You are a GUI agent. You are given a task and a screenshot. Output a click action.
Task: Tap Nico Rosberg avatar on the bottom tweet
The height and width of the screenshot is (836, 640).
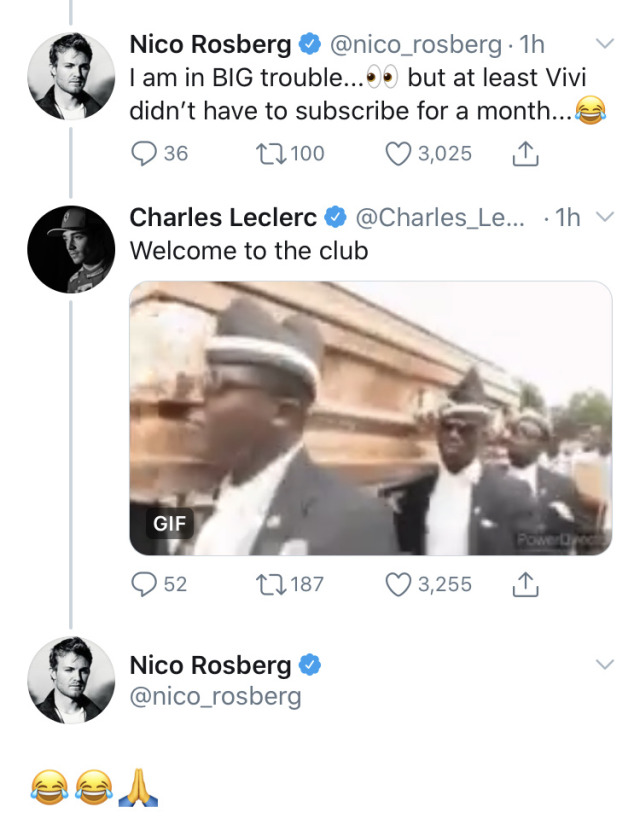click(70, 679)
